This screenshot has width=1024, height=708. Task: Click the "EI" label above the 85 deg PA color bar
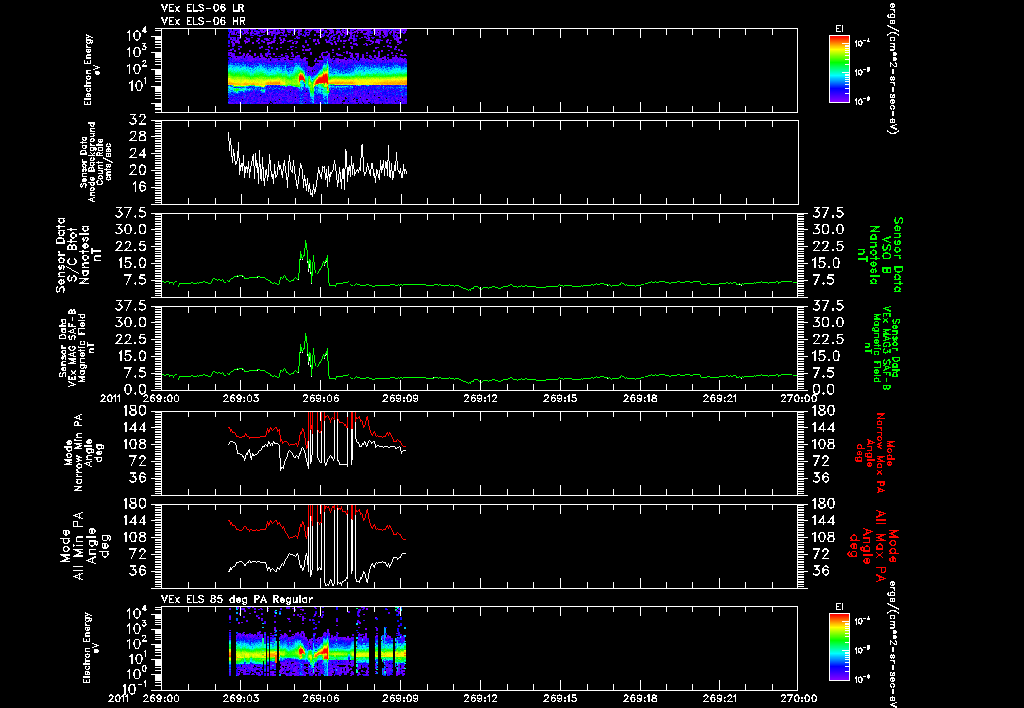click(839, 607)
